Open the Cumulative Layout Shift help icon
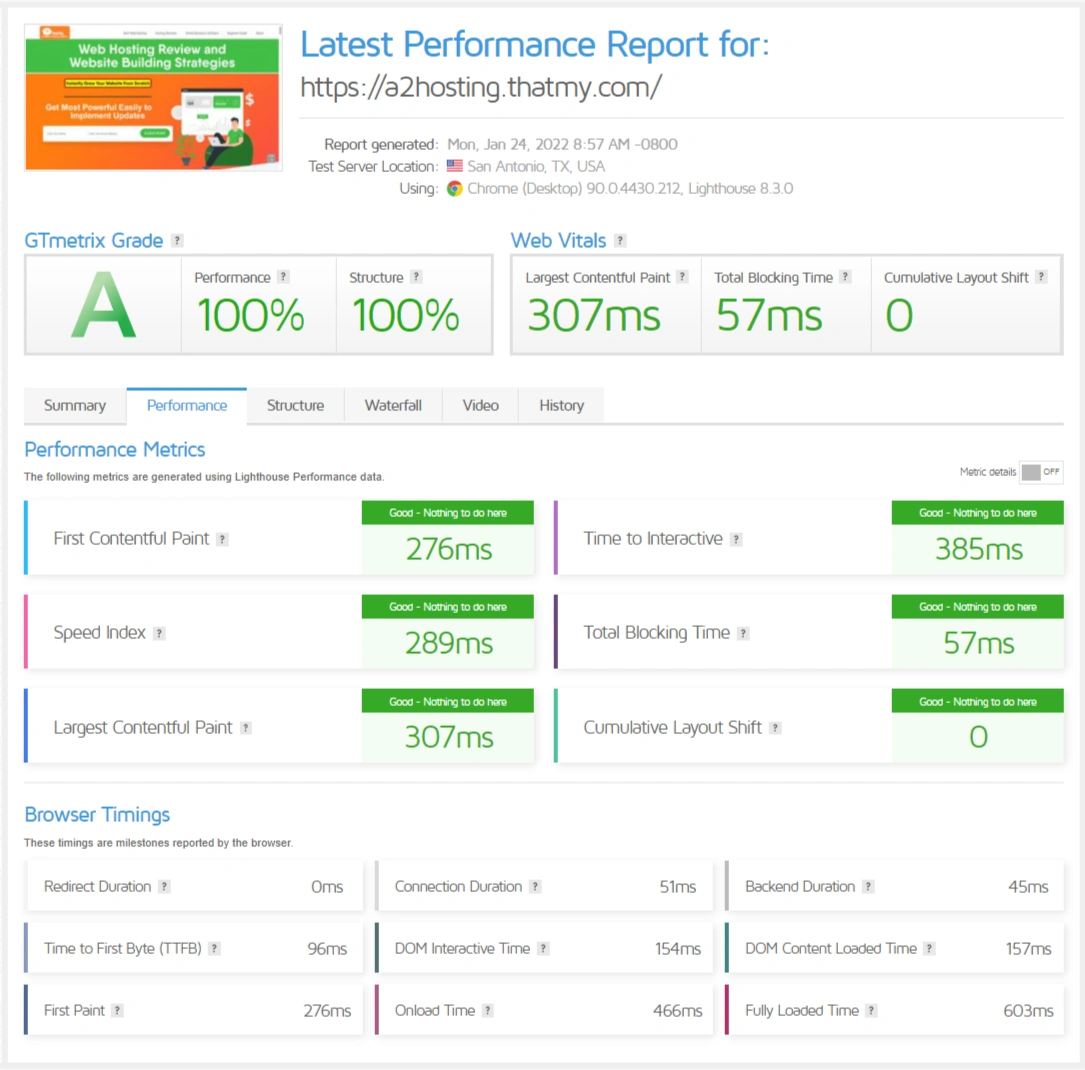The width and height of the screenshot is (1085, 1070). click(775, 728)
